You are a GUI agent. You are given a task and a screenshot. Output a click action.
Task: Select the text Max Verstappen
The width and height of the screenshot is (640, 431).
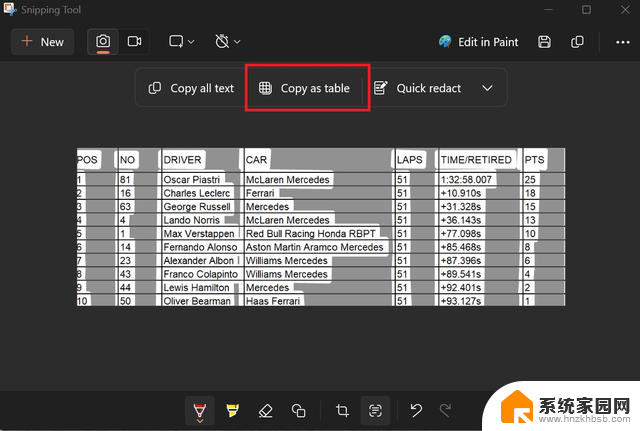[x=199, y=233]
